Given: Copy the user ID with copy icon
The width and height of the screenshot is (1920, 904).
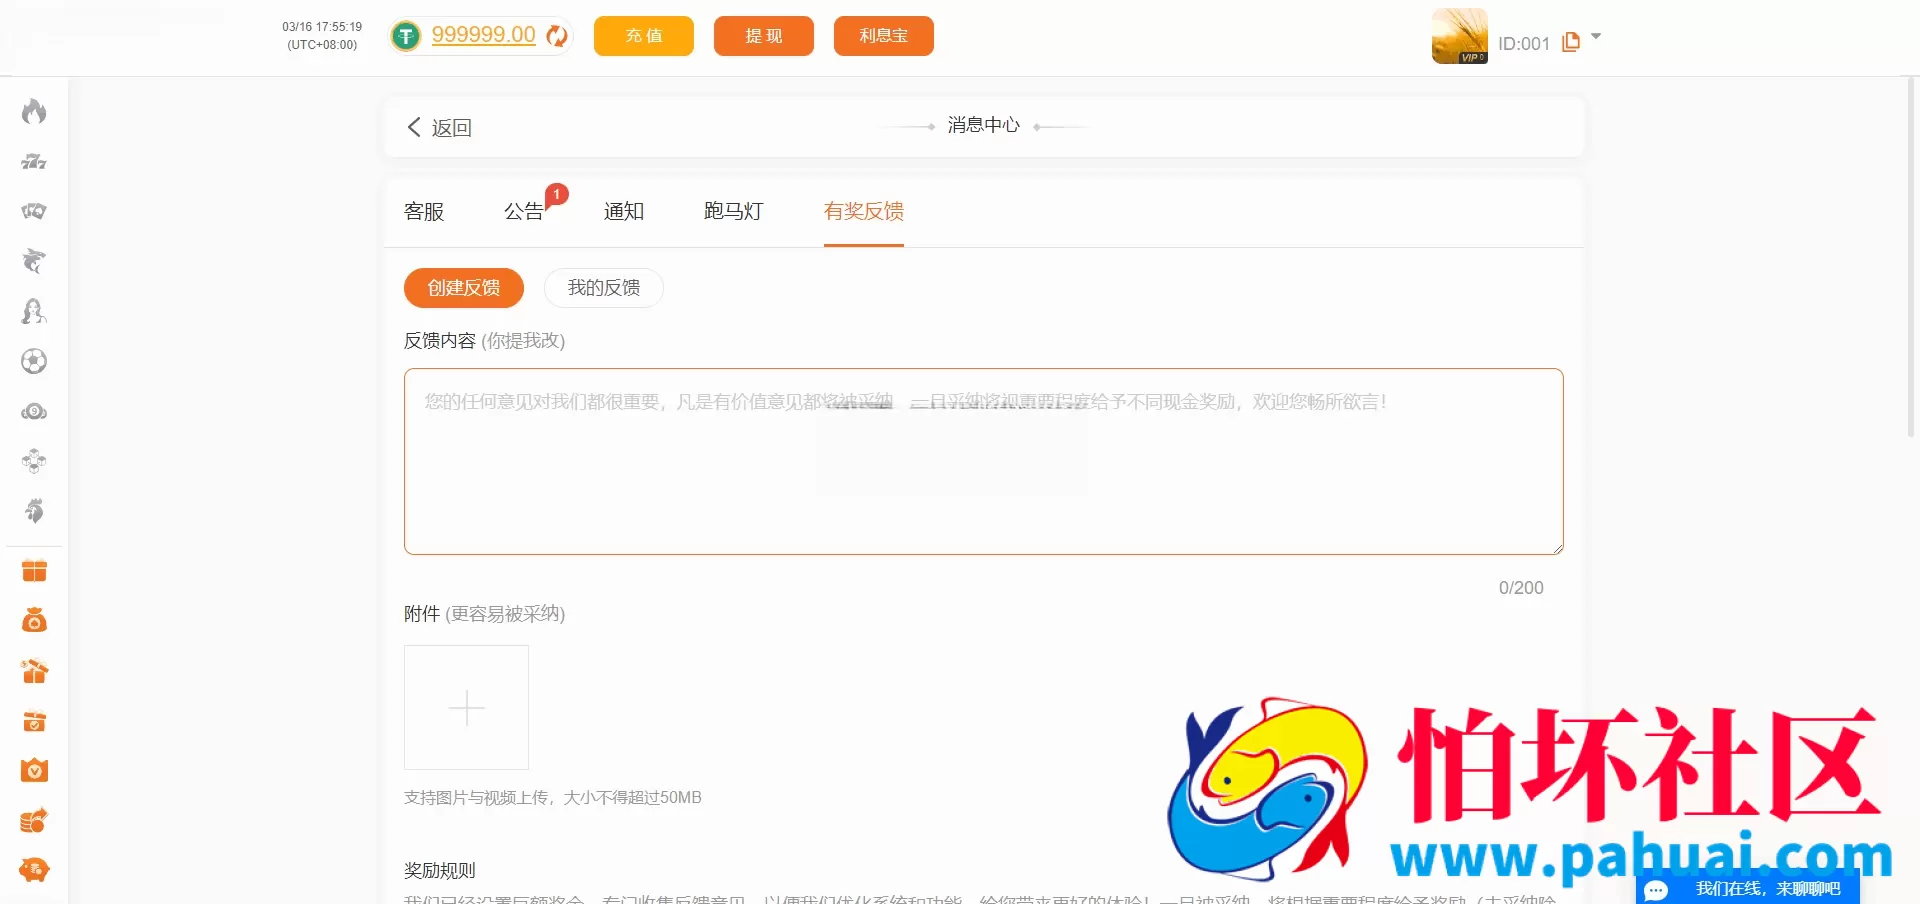Looking at the screenshot, I should point(1571,42).
